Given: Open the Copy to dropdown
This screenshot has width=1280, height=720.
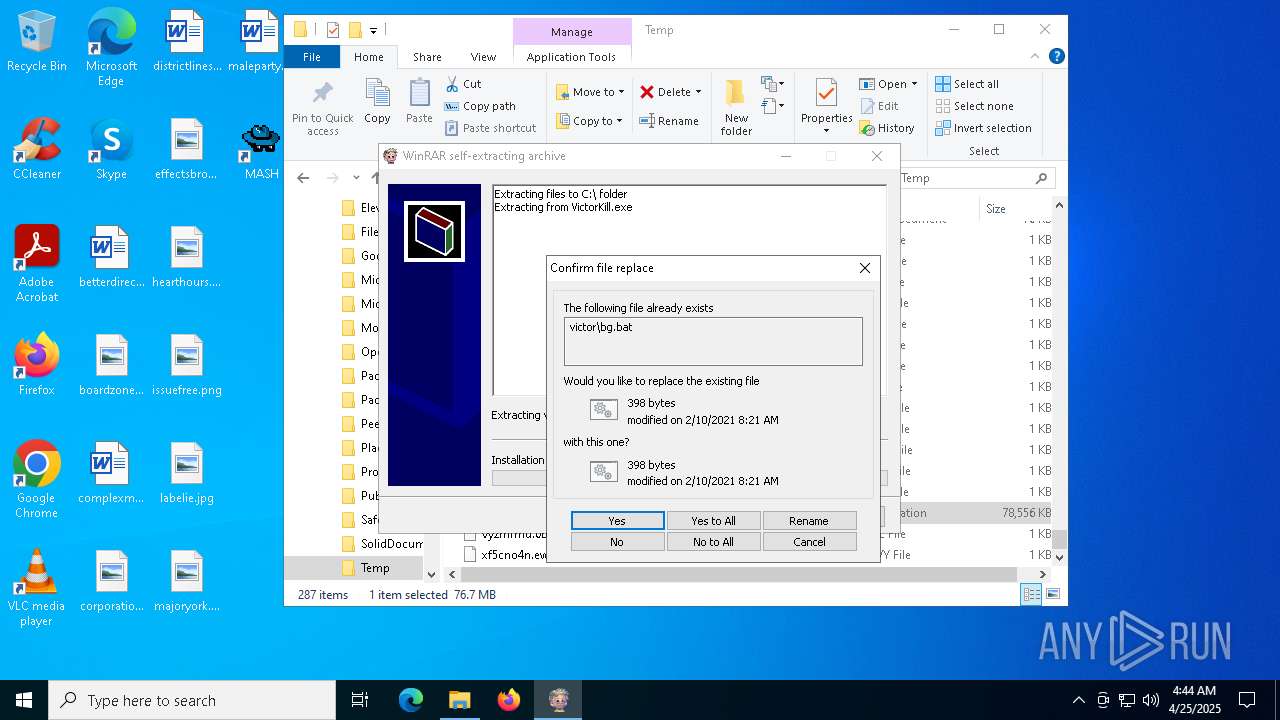Looking at the screenshot, I should click(589, 121).
